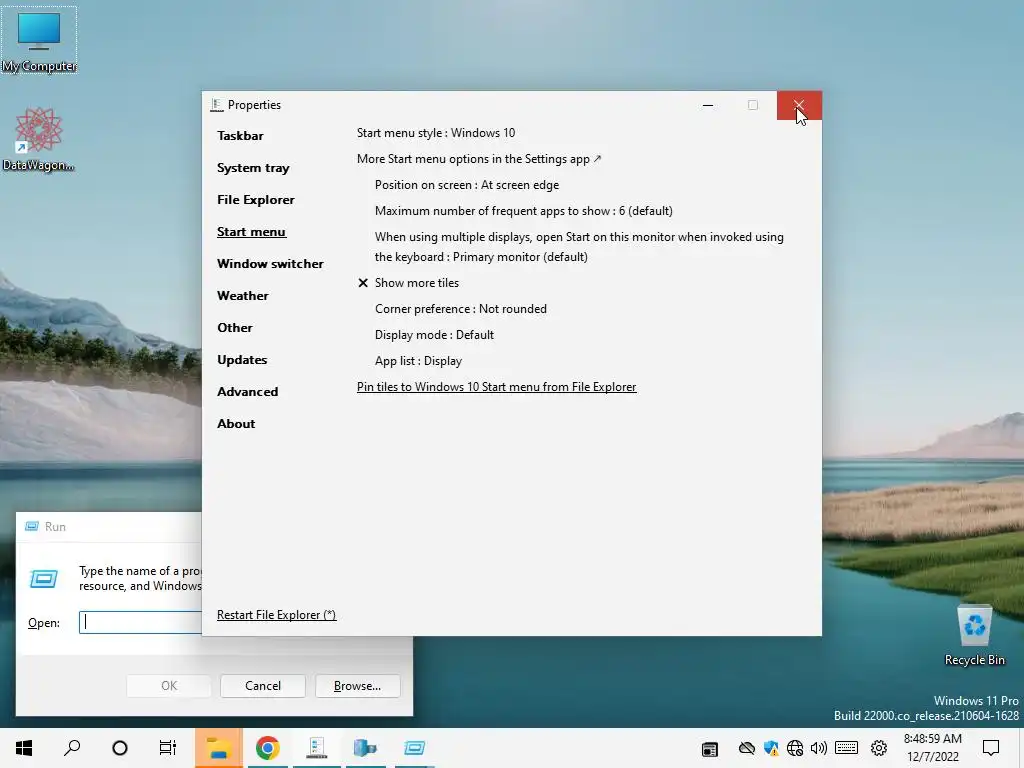The width and height of the screenshot is (1024, 768).
Task: Open the Windows Start button
Action: click(24, 748)
